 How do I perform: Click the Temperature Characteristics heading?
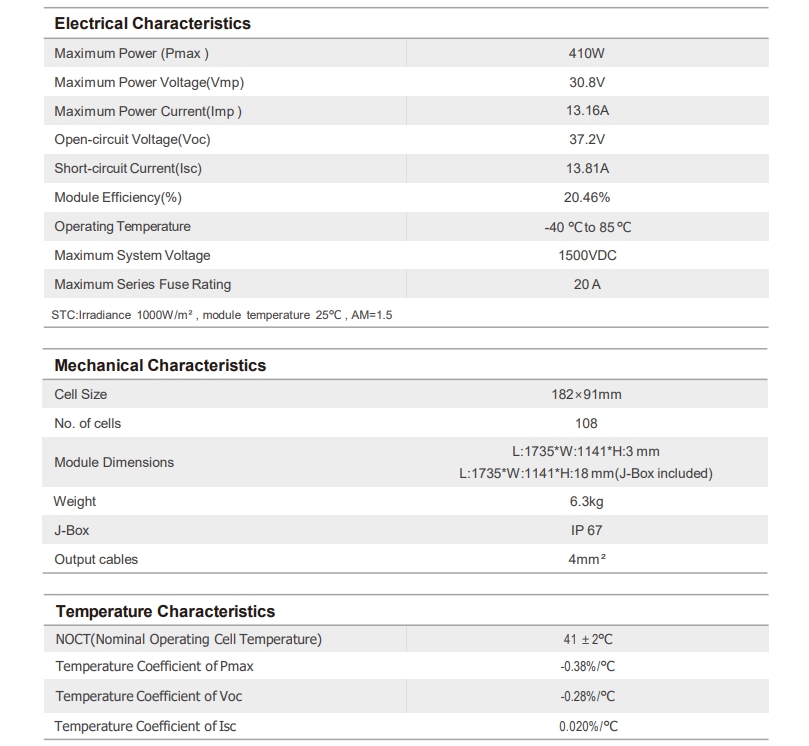pos(165,611)
